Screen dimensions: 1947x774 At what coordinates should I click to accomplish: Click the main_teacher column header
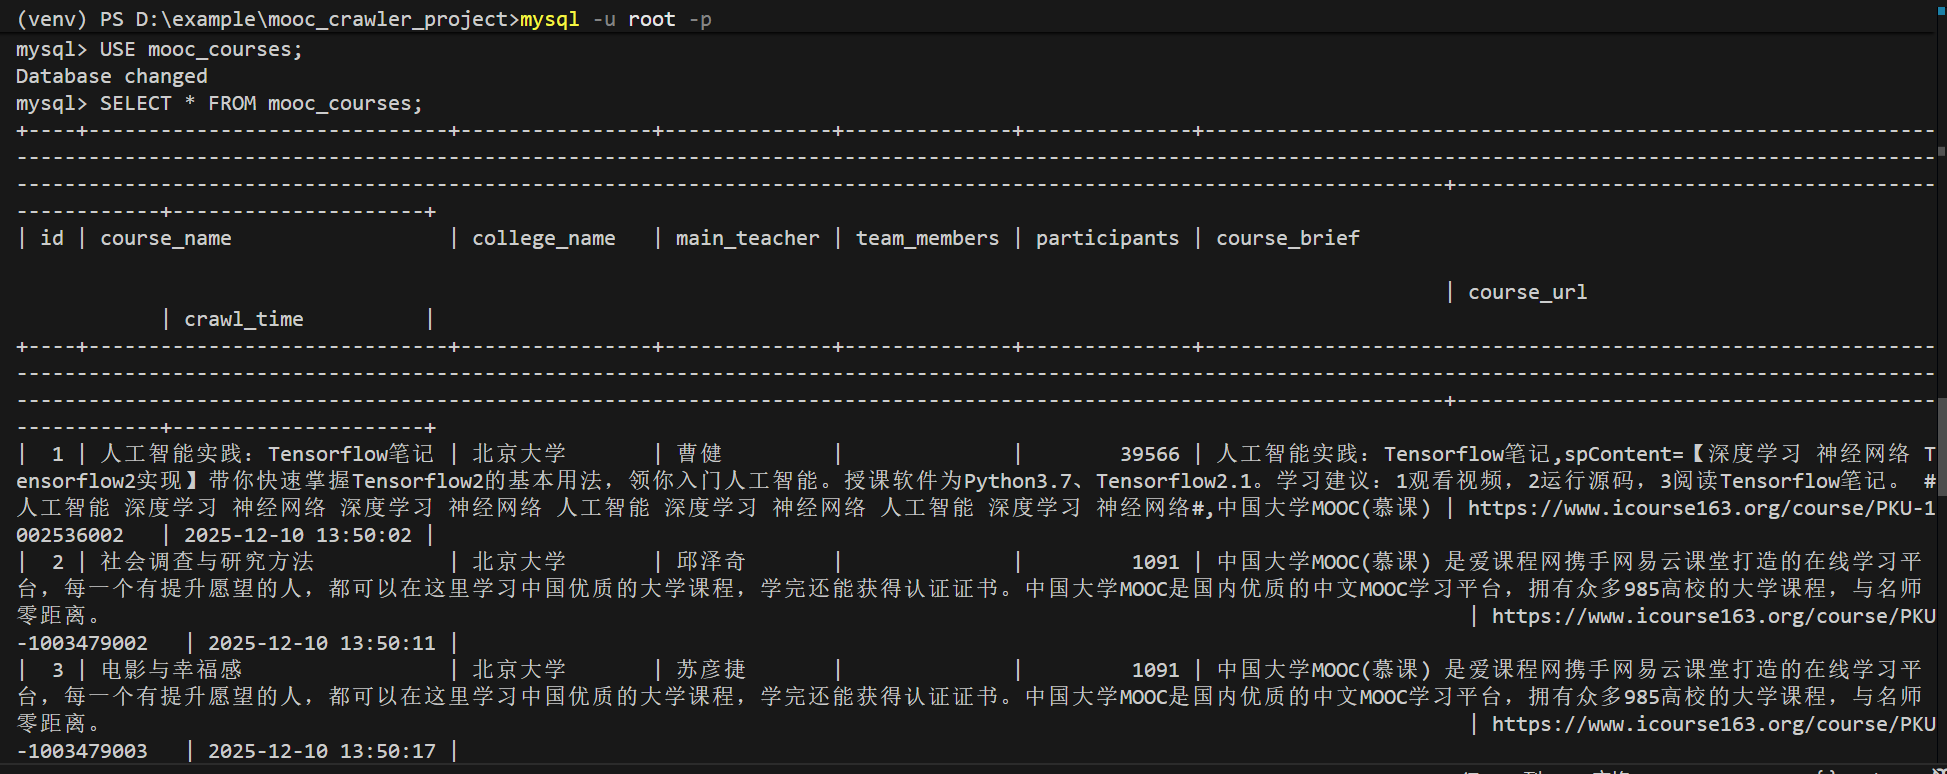click(747, 238)
